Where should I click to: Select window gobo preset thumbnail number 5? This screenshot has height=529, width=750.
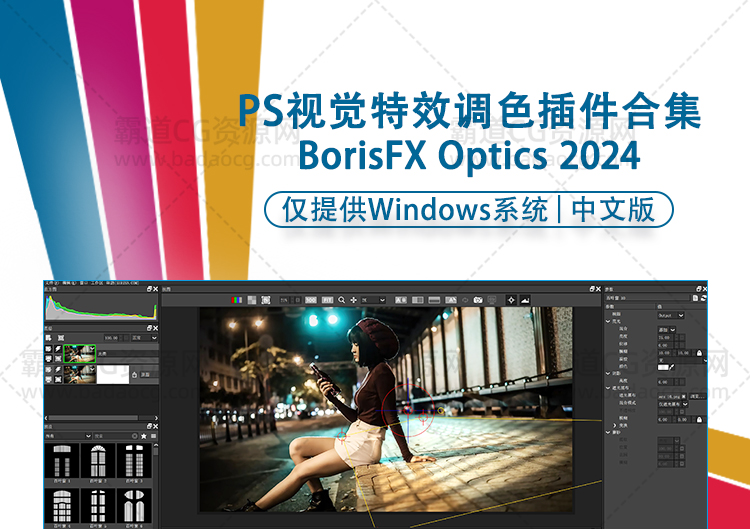coord(98,506)
